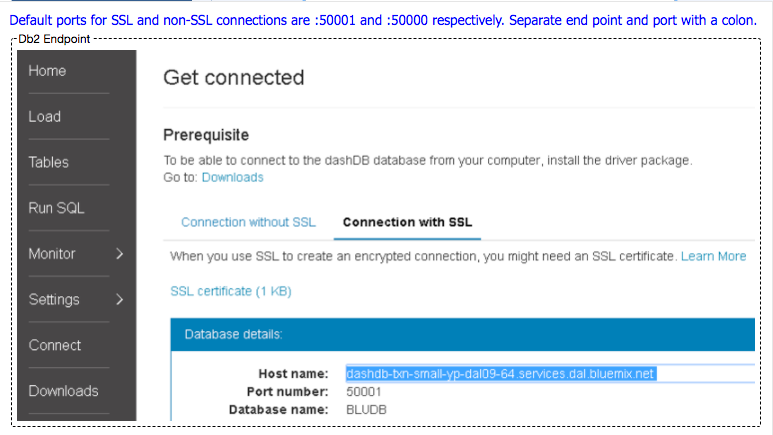
Task: Open the Home sidebar item
Action: (x=47, y=71)
